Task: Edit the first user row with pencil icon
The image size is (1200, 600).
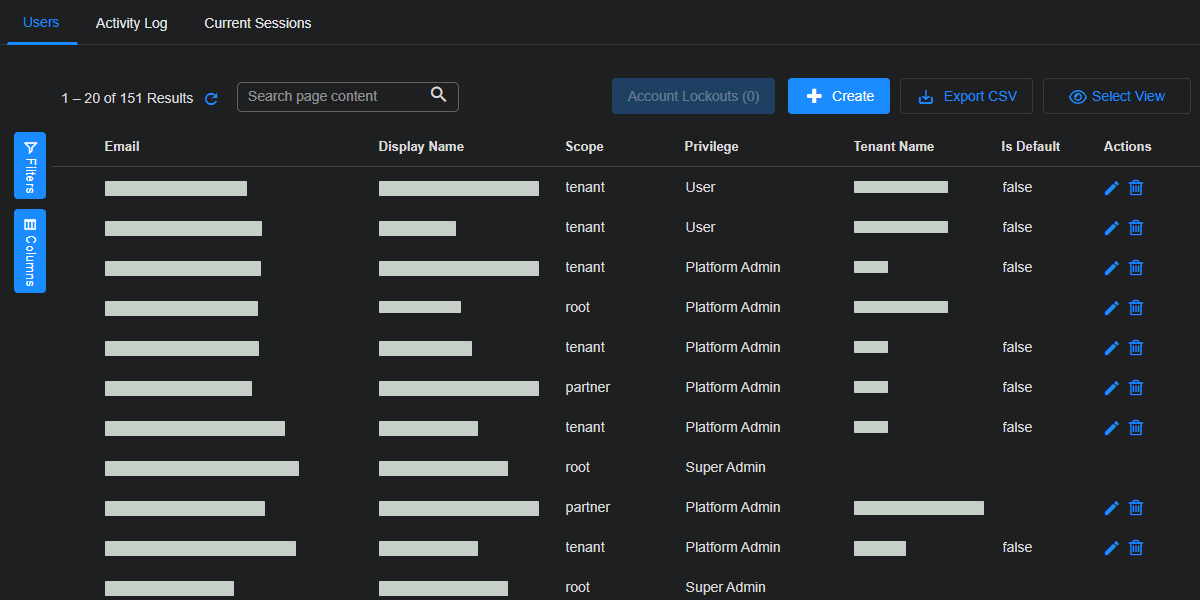Action: pos(1111,188)
